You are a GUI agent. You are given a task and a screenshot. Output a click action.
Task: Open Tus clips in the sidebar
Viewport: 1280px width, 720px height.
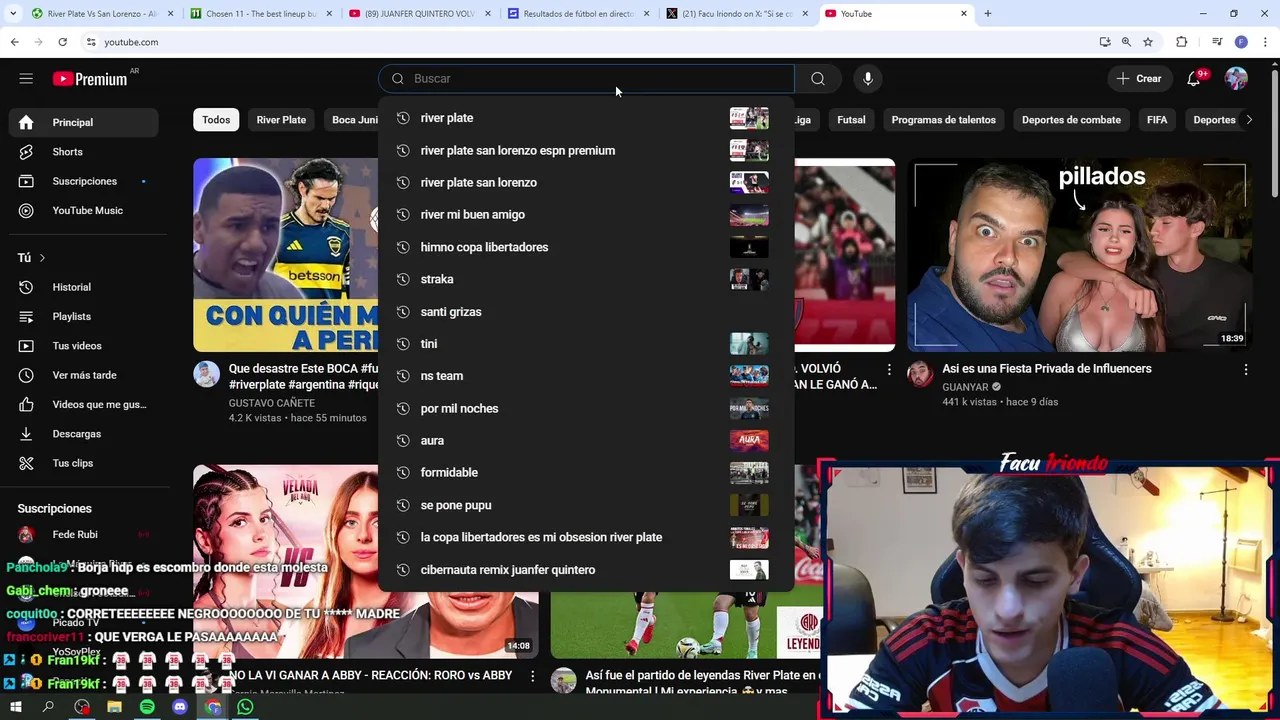pos(83,463)
